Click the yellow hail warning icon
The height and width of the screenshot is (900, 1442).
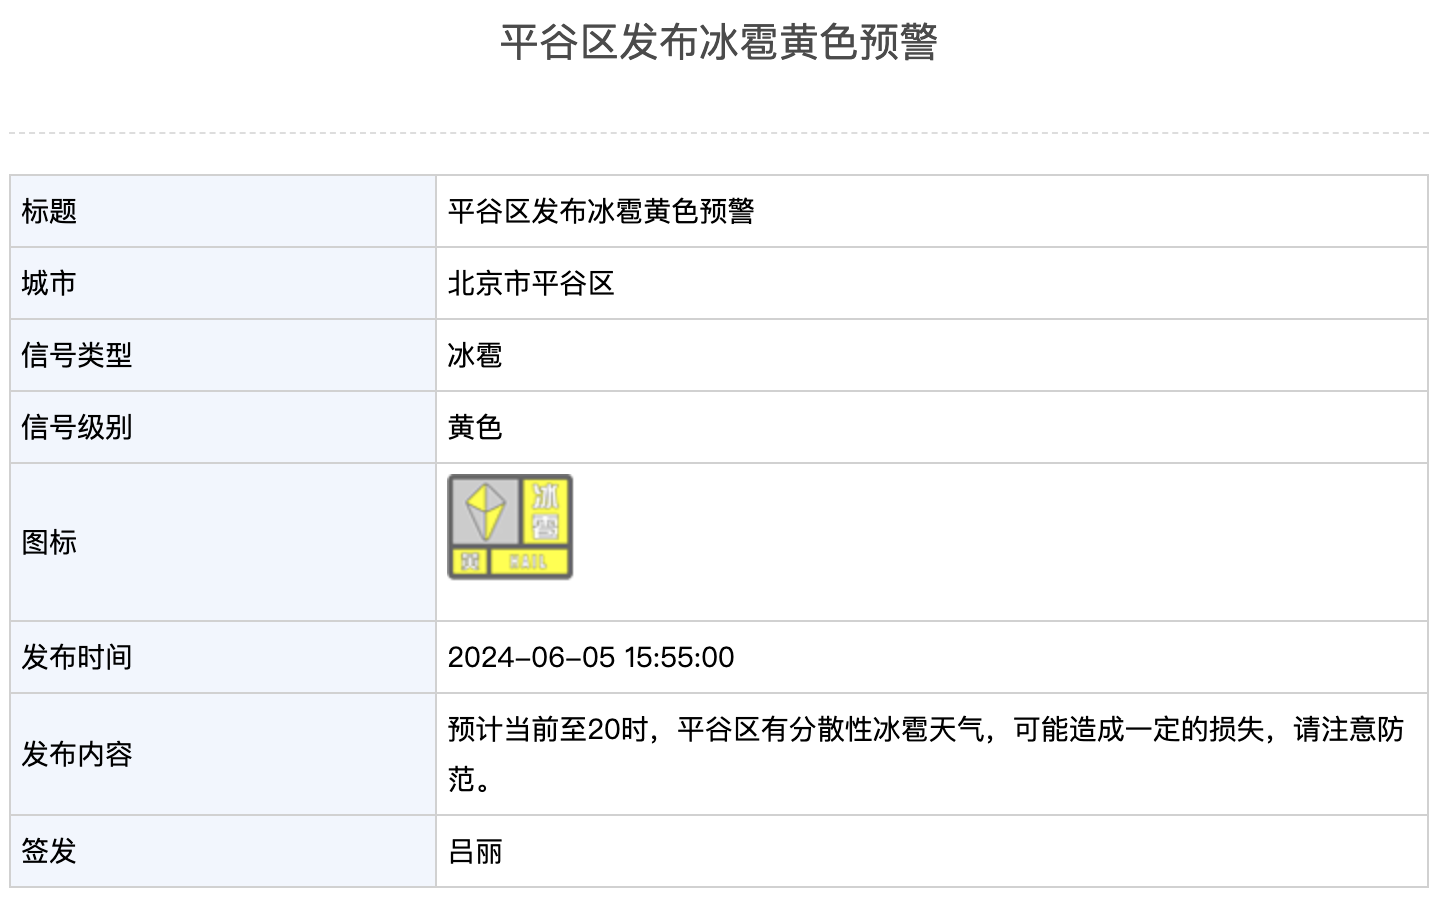(510, 527)
